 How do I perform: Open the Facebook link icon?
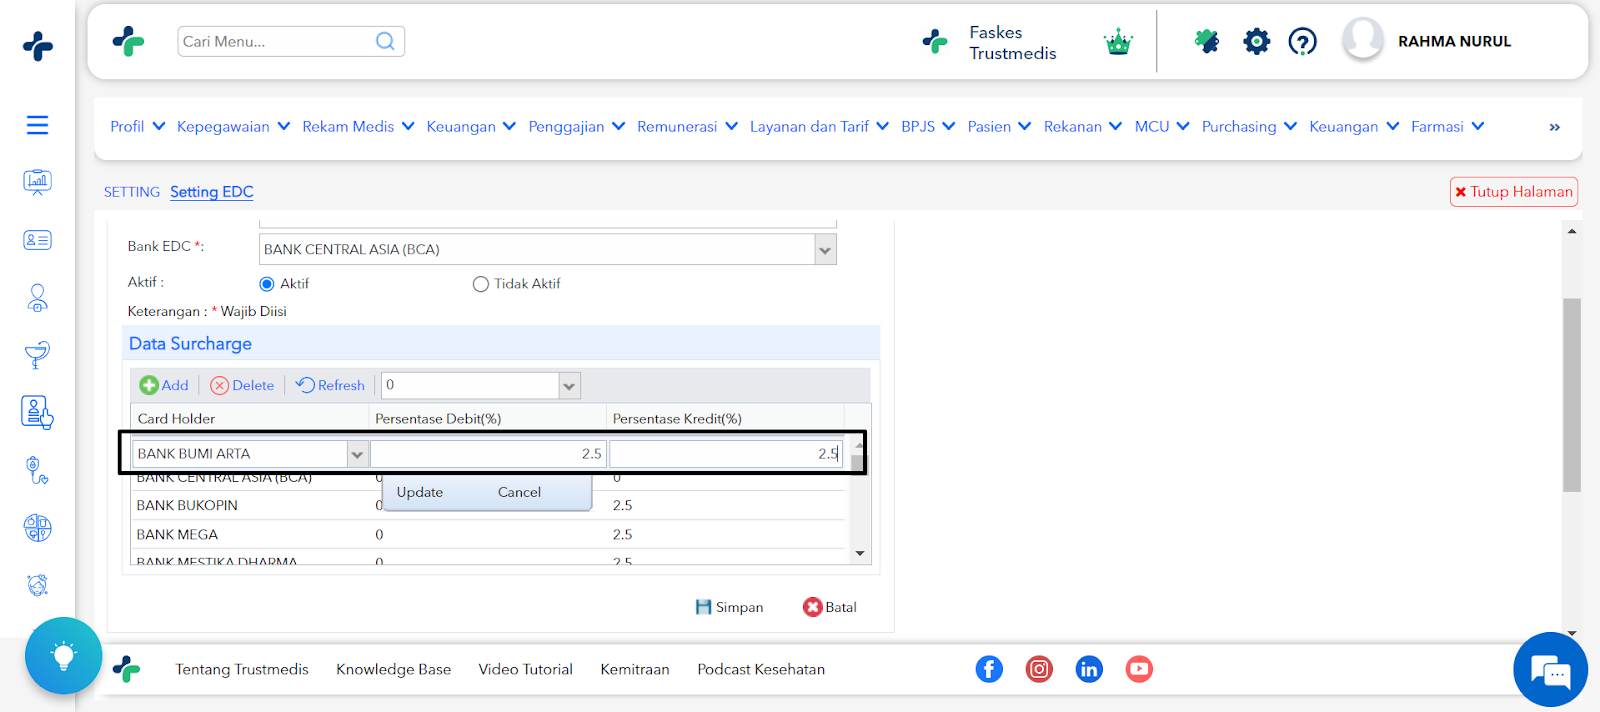(989, 669)
